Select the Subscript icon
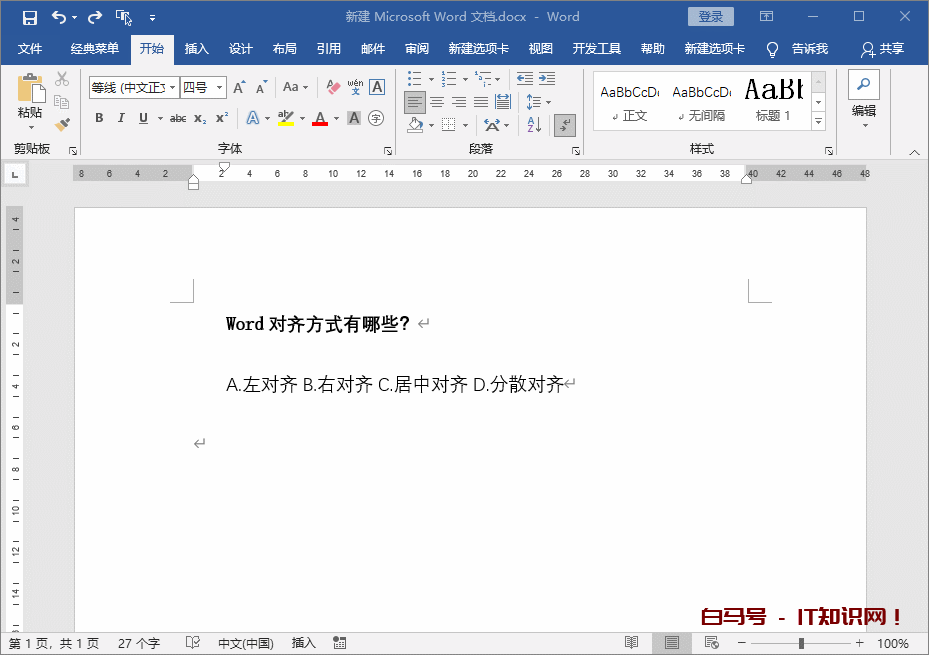Screen dimensions: 929x655 [x=199, y=118]
